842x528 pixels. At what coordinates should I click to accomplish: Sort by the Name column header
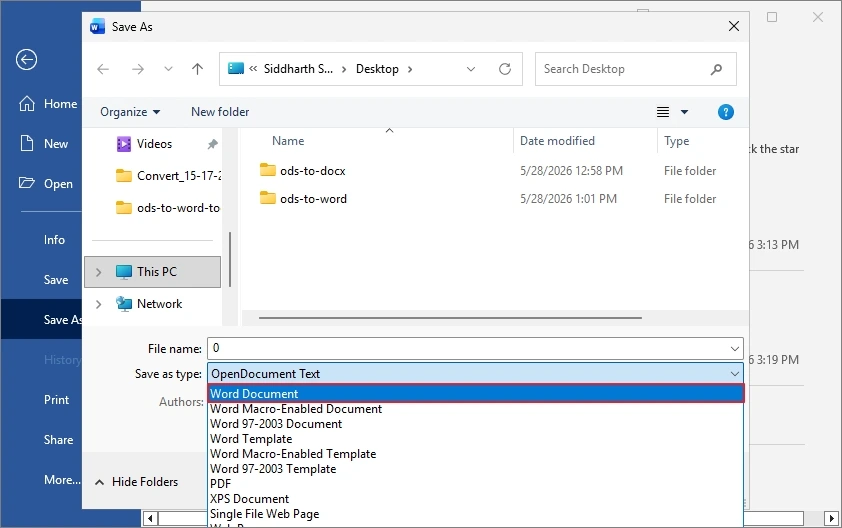pos(288,141)
